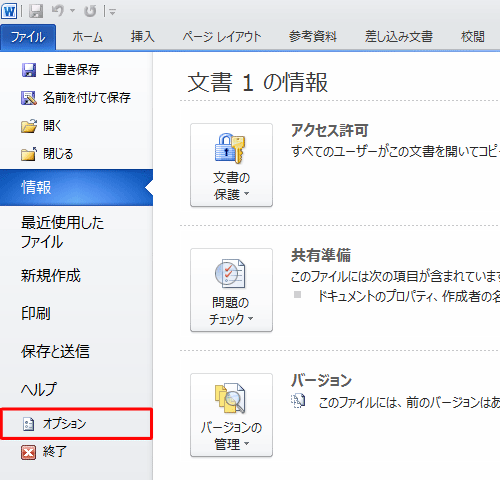500x480 pixels.
Task: Click the オプション settings icon
Action: [28, 424]
